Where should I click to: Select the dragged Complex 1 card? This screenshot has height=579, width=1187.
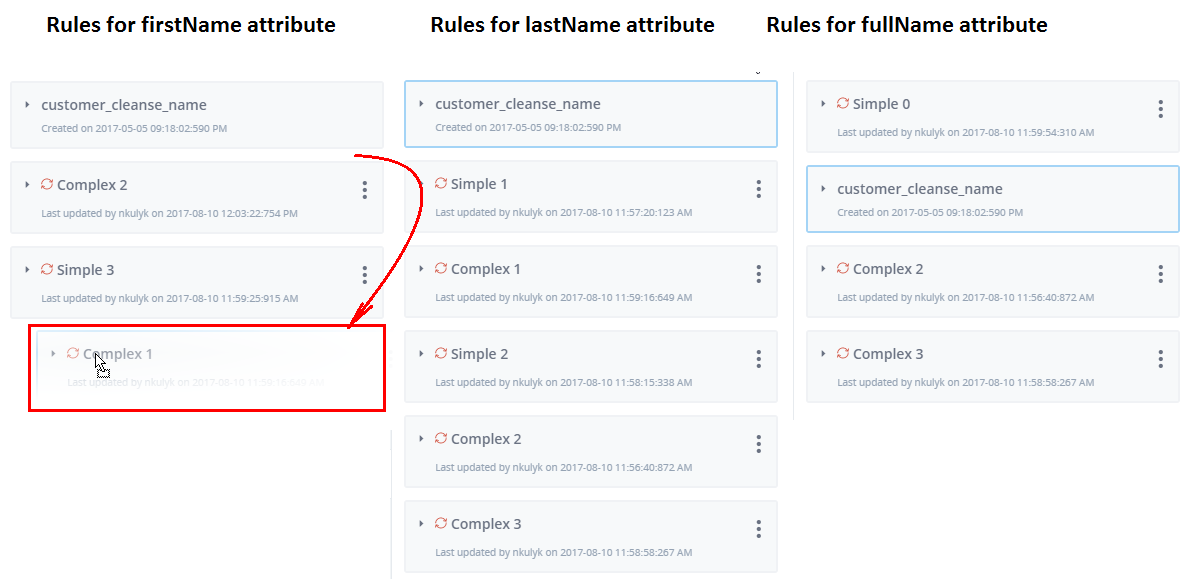click(207, 369)
